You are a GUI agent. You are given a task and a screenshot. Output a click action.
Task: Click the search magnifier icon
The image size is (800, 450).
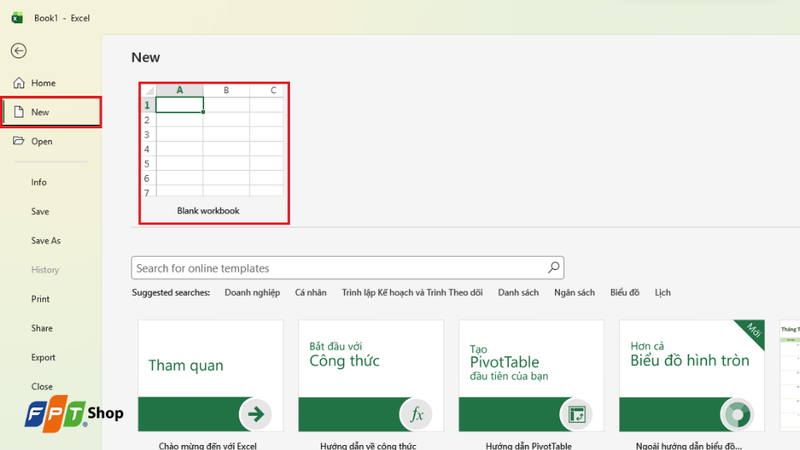coord(554,267)
